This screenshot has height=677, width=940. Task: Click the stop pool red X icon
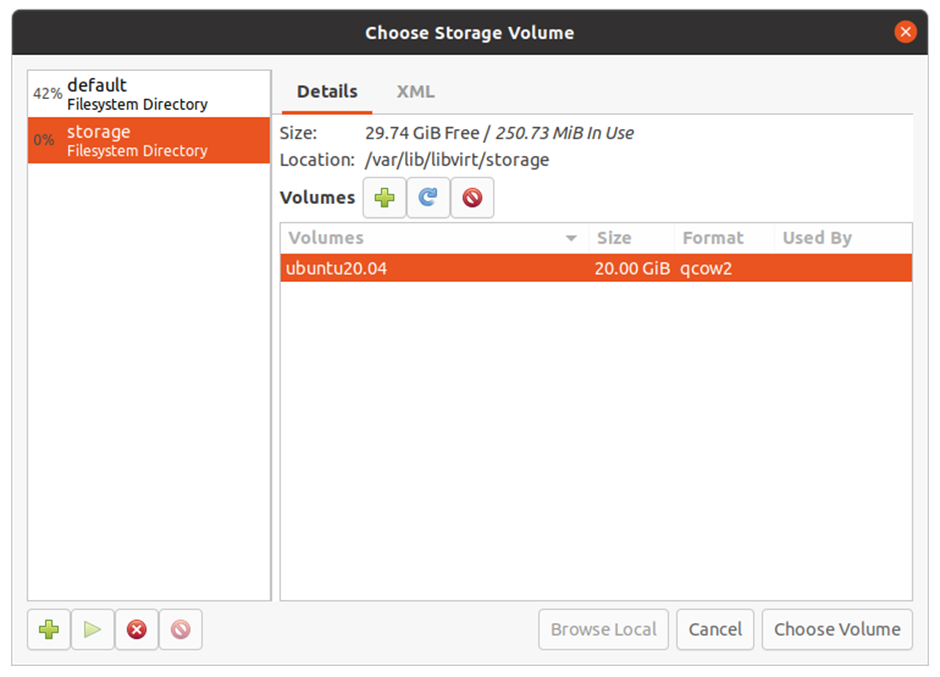point(137,630)
